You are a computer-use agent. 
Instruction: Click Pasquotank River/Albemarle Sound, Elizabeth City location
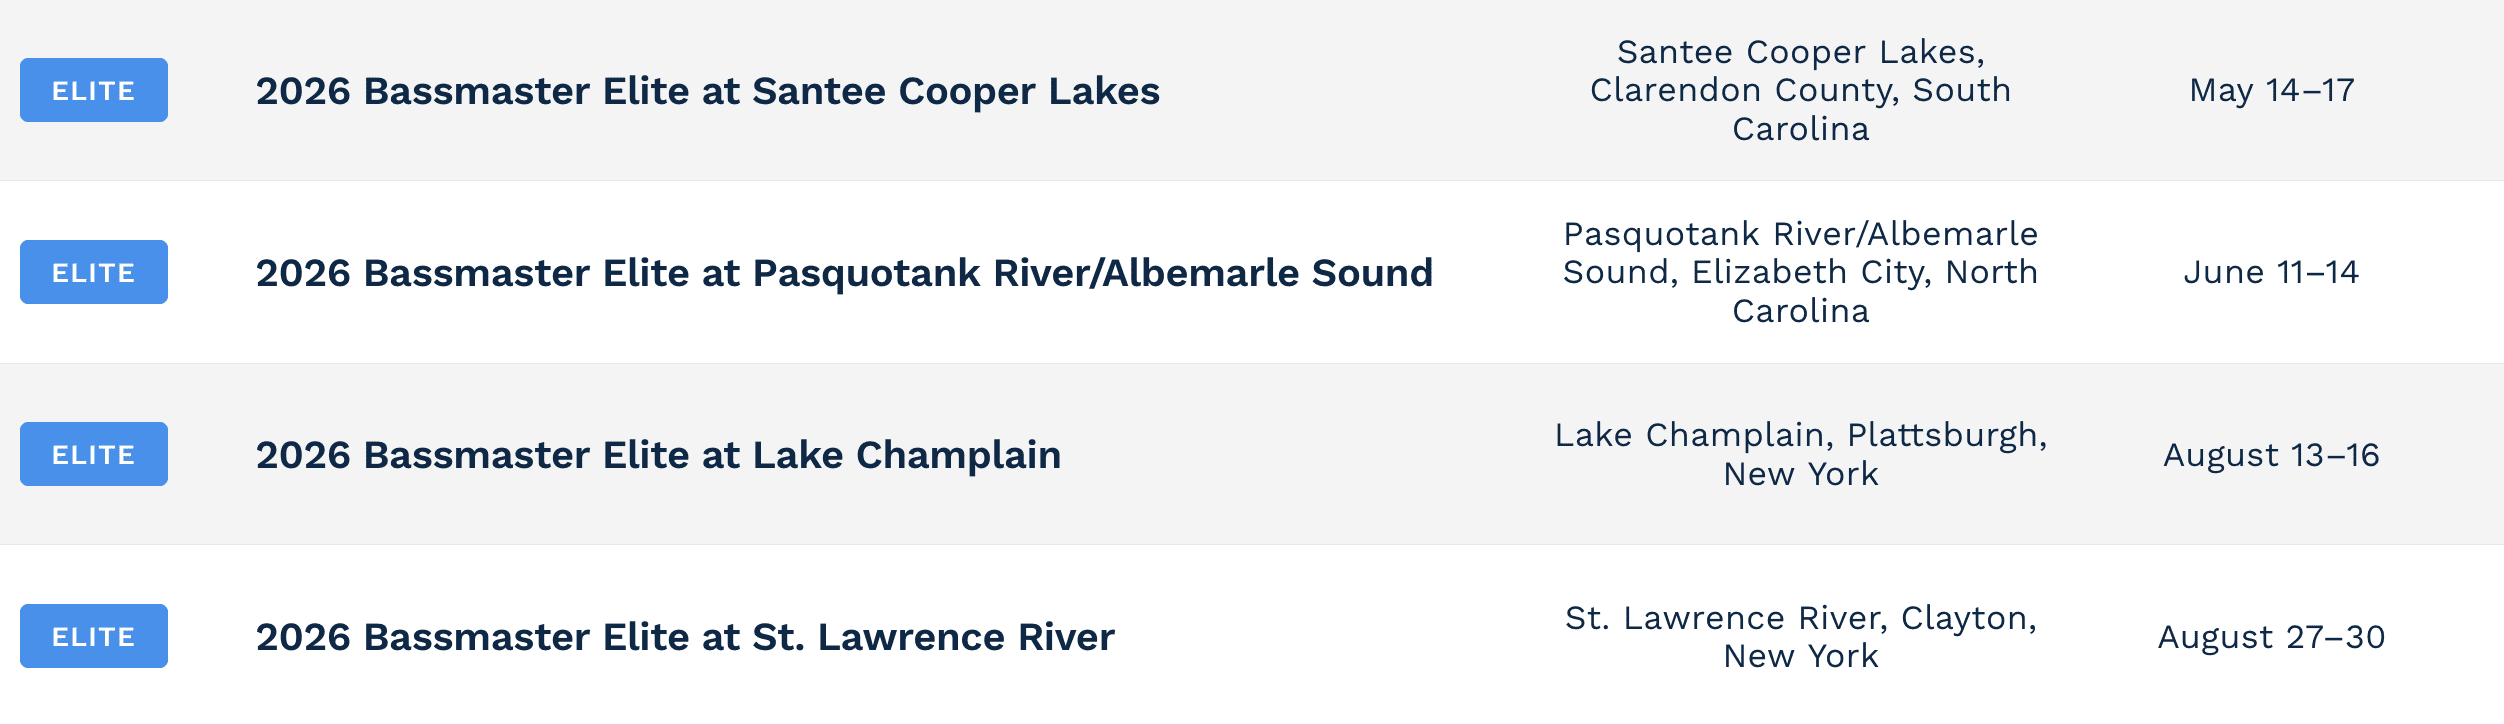(1800, 272)
